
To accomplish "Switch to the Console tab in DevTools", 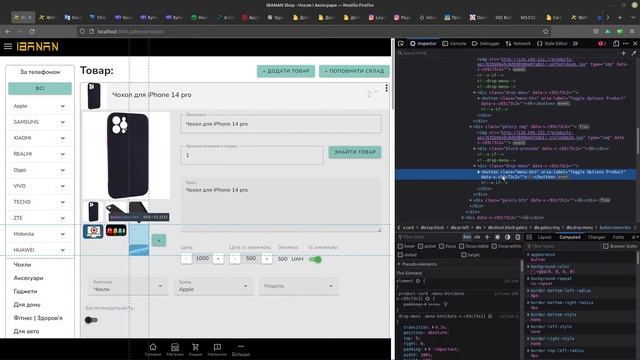I will tap(454, 43).
